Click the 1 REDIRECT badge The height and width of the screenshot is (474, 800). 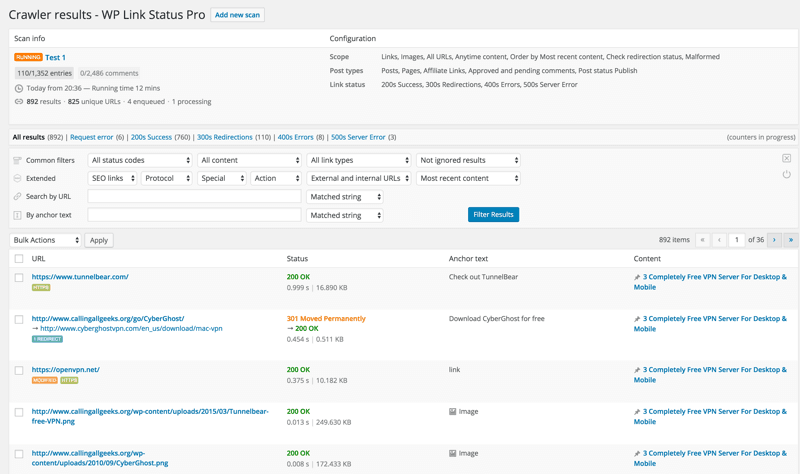pyautogui.click(x=47, y=339)
